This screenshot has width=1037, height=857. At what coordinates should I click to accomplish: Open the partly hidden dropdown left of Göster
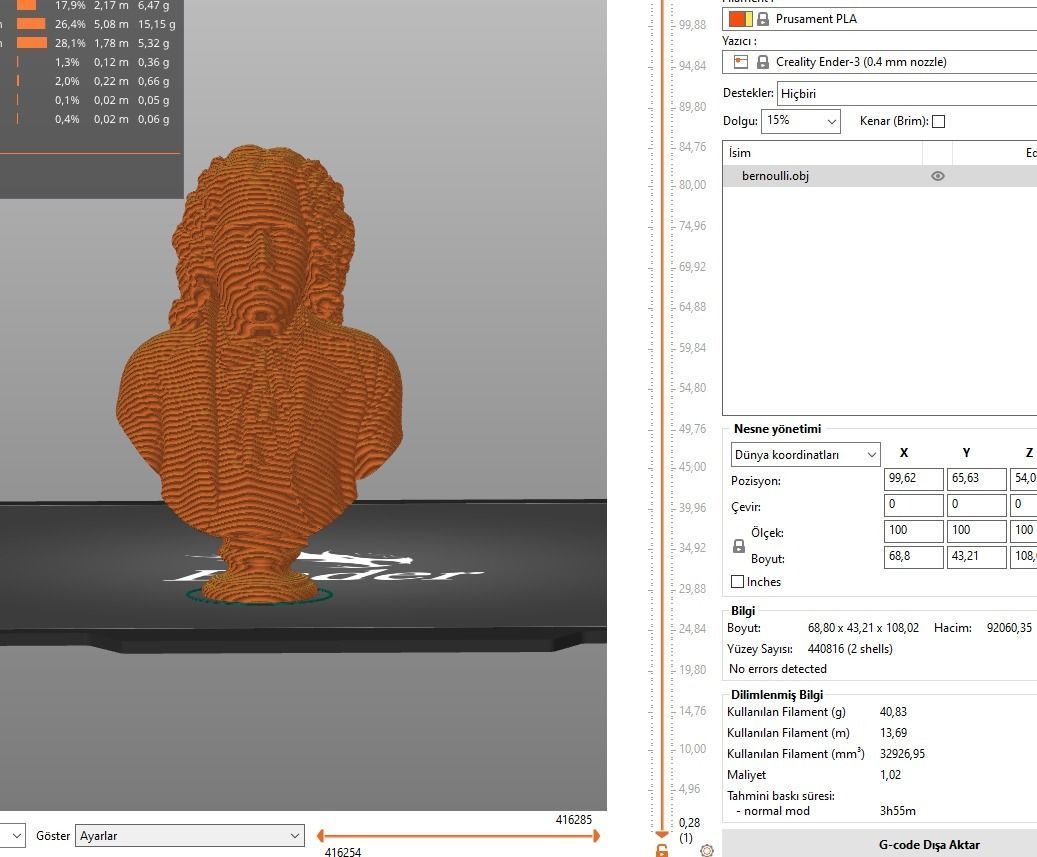[13, 836]
